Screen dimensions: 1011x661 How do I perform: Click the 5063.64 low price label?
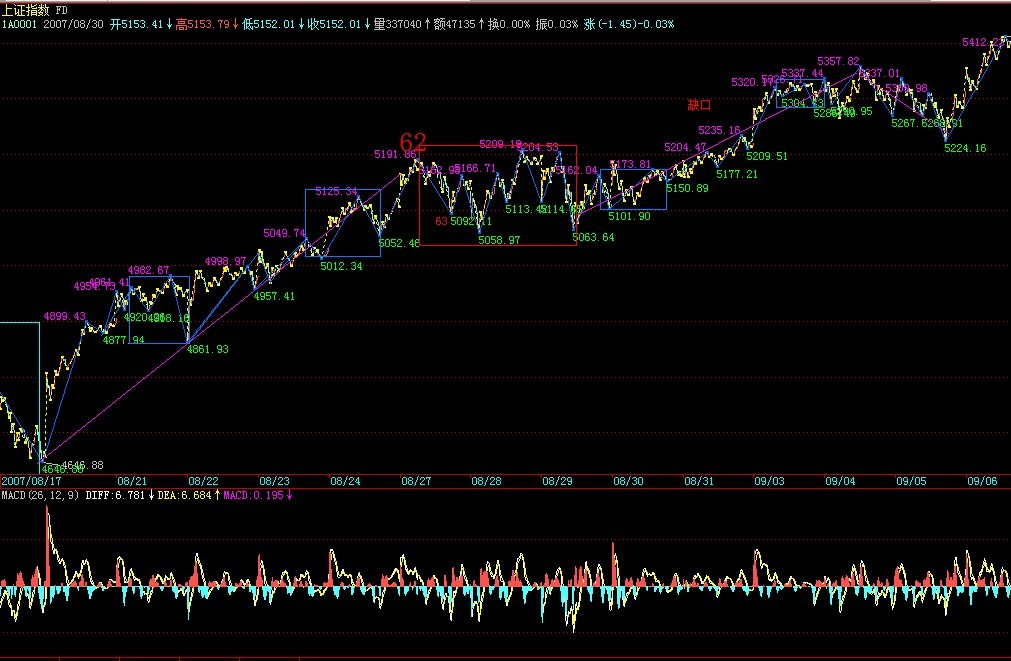coord(594,237)
